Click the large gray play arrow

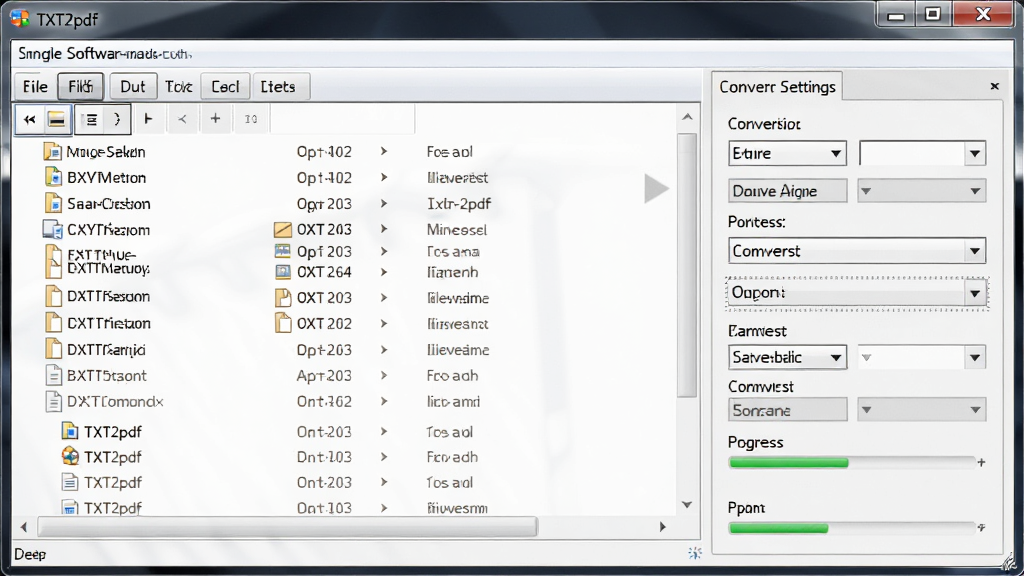pyautogui.click(x=656, y=189)
